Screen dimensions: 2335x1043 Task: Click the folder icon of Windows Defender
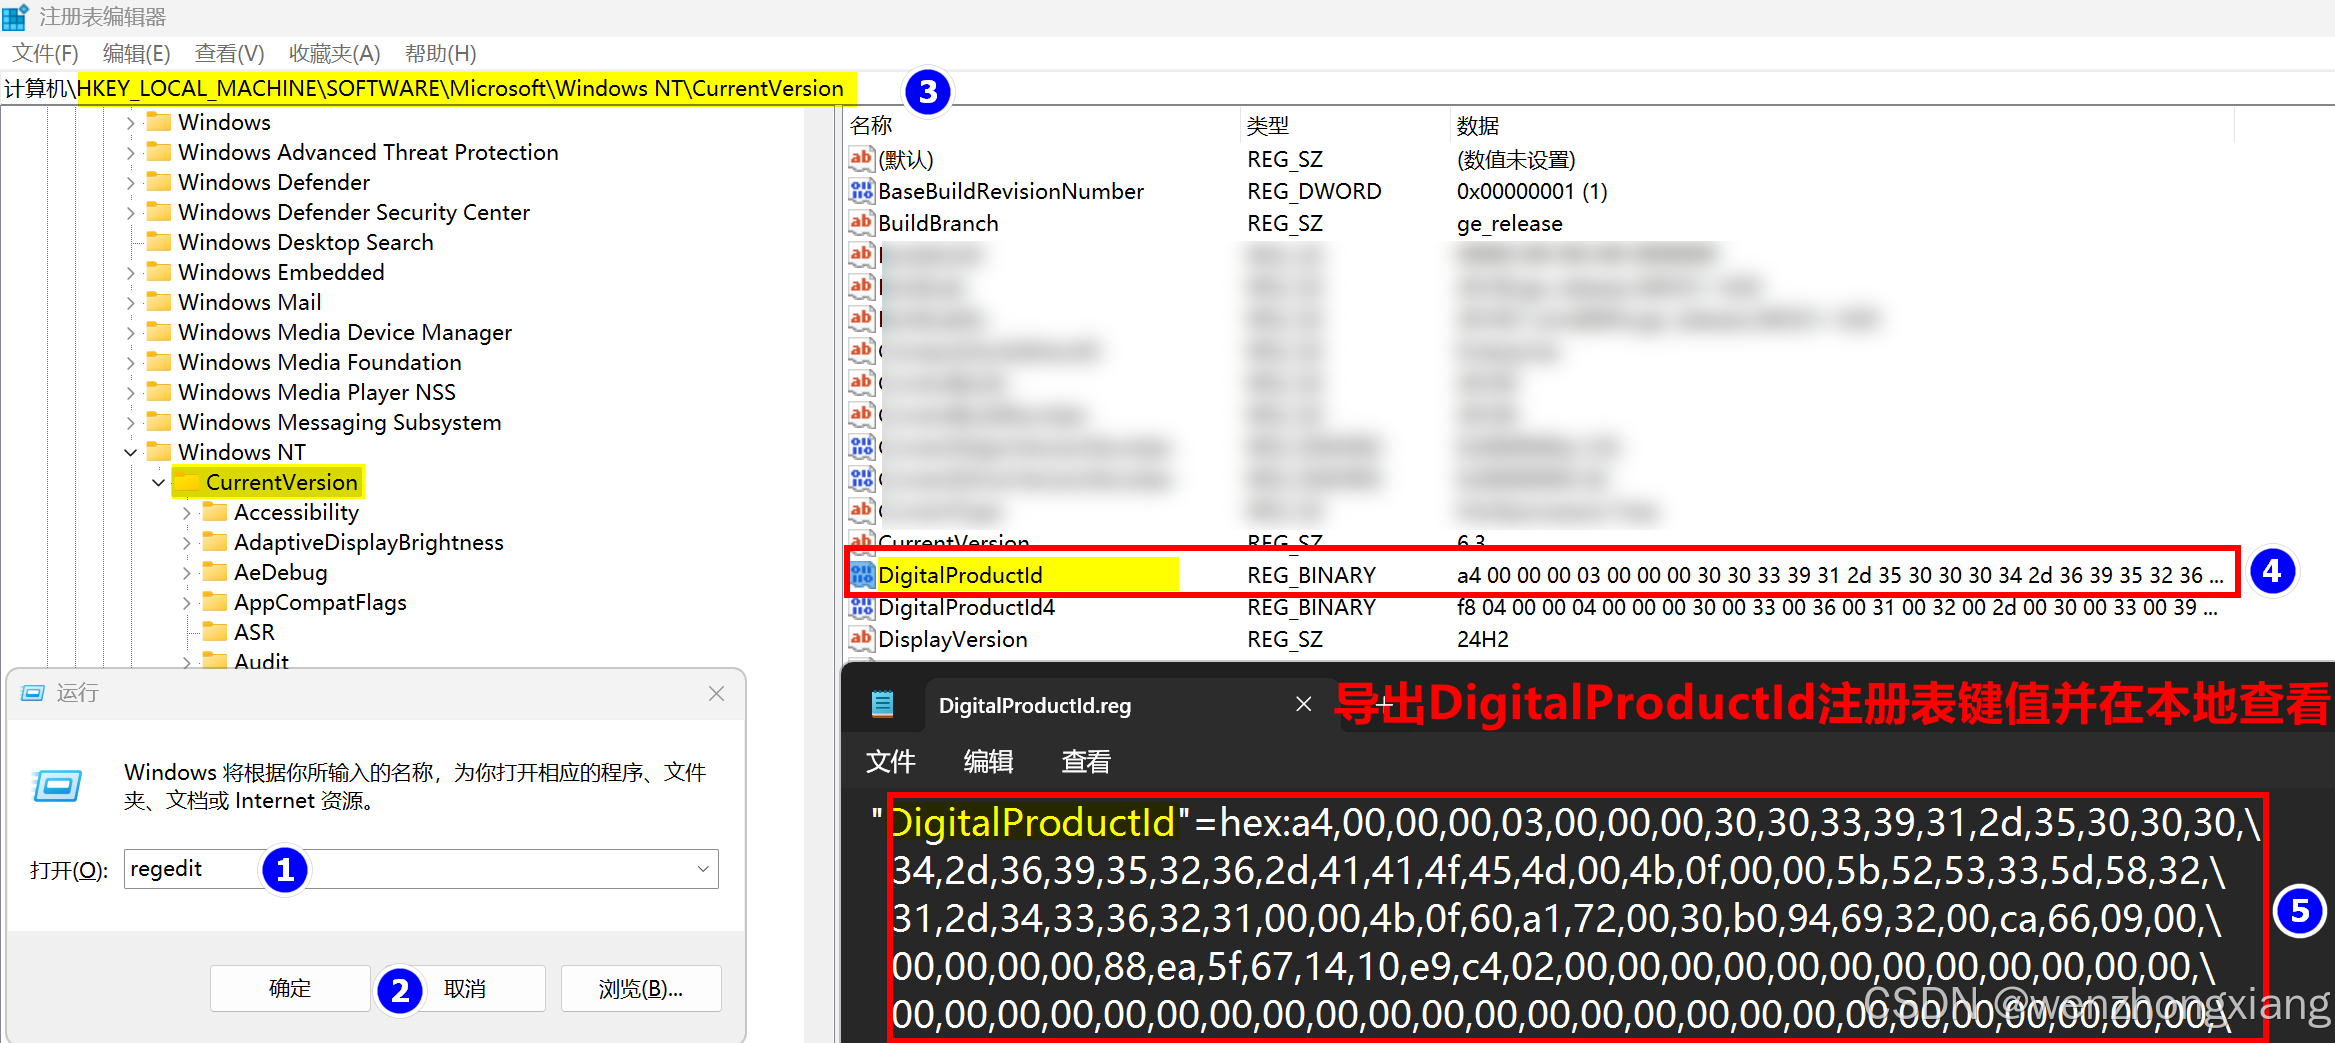159,182
